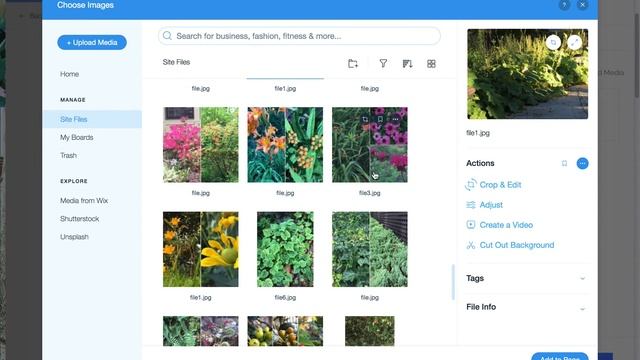Click the Add to Page button
The width and height of the screenshot is (640, 360).
(560, 356)
